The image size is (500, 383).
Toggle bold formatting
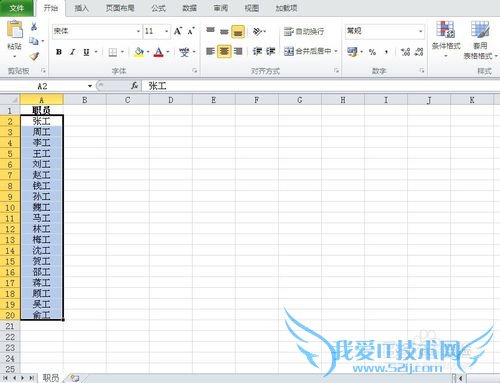(x=59, y=52)
